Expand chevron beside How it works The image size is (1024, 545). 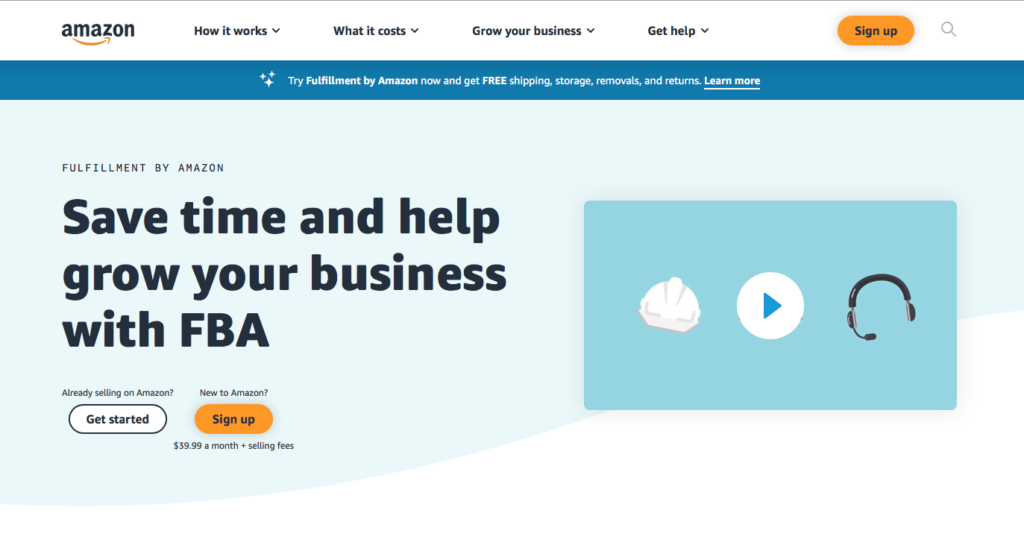276,31
